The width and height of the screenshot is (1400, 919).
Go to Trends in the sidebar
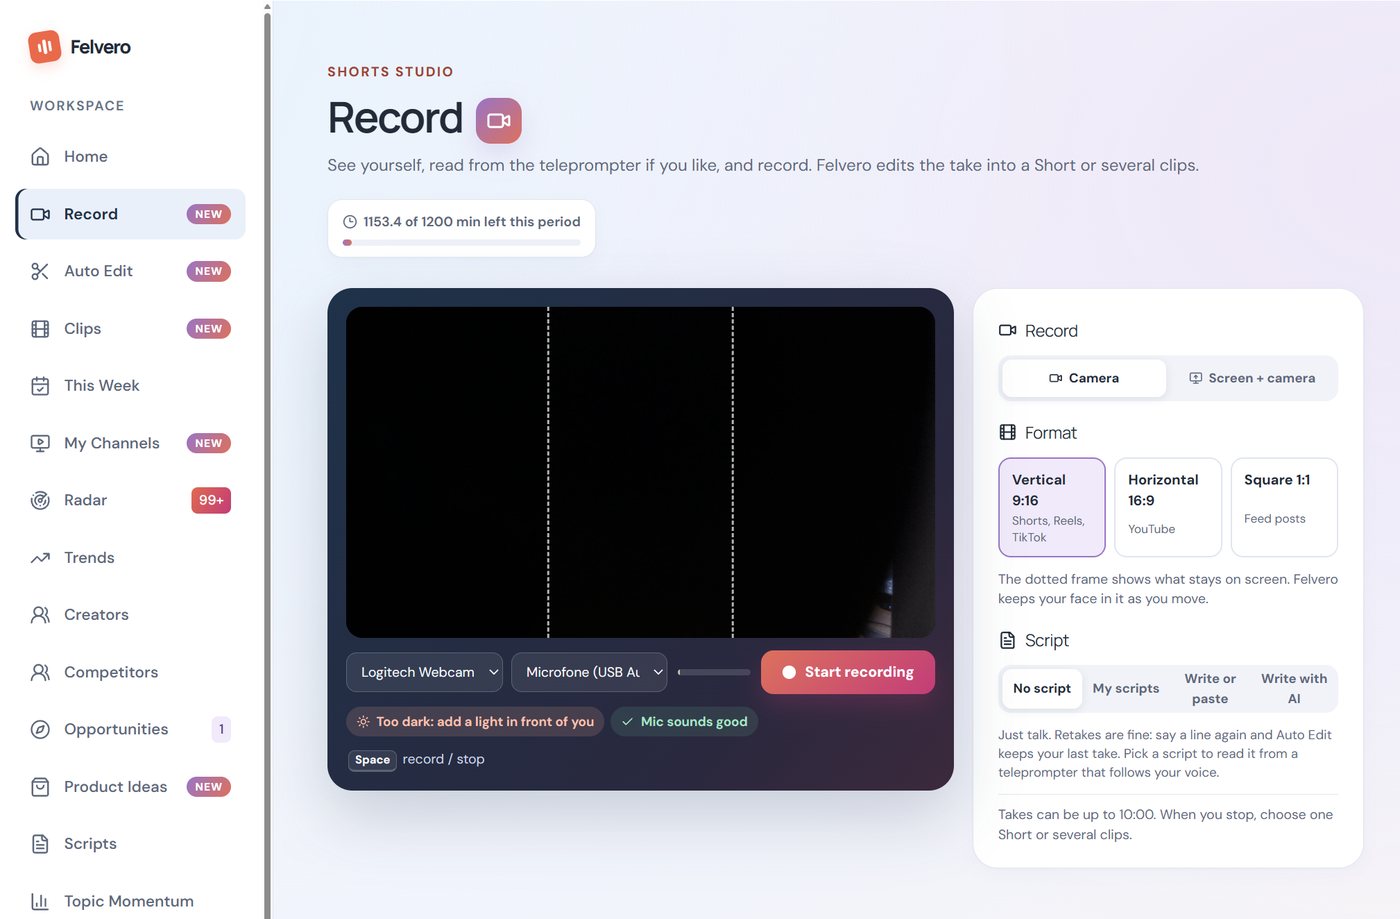click(130, 558)
